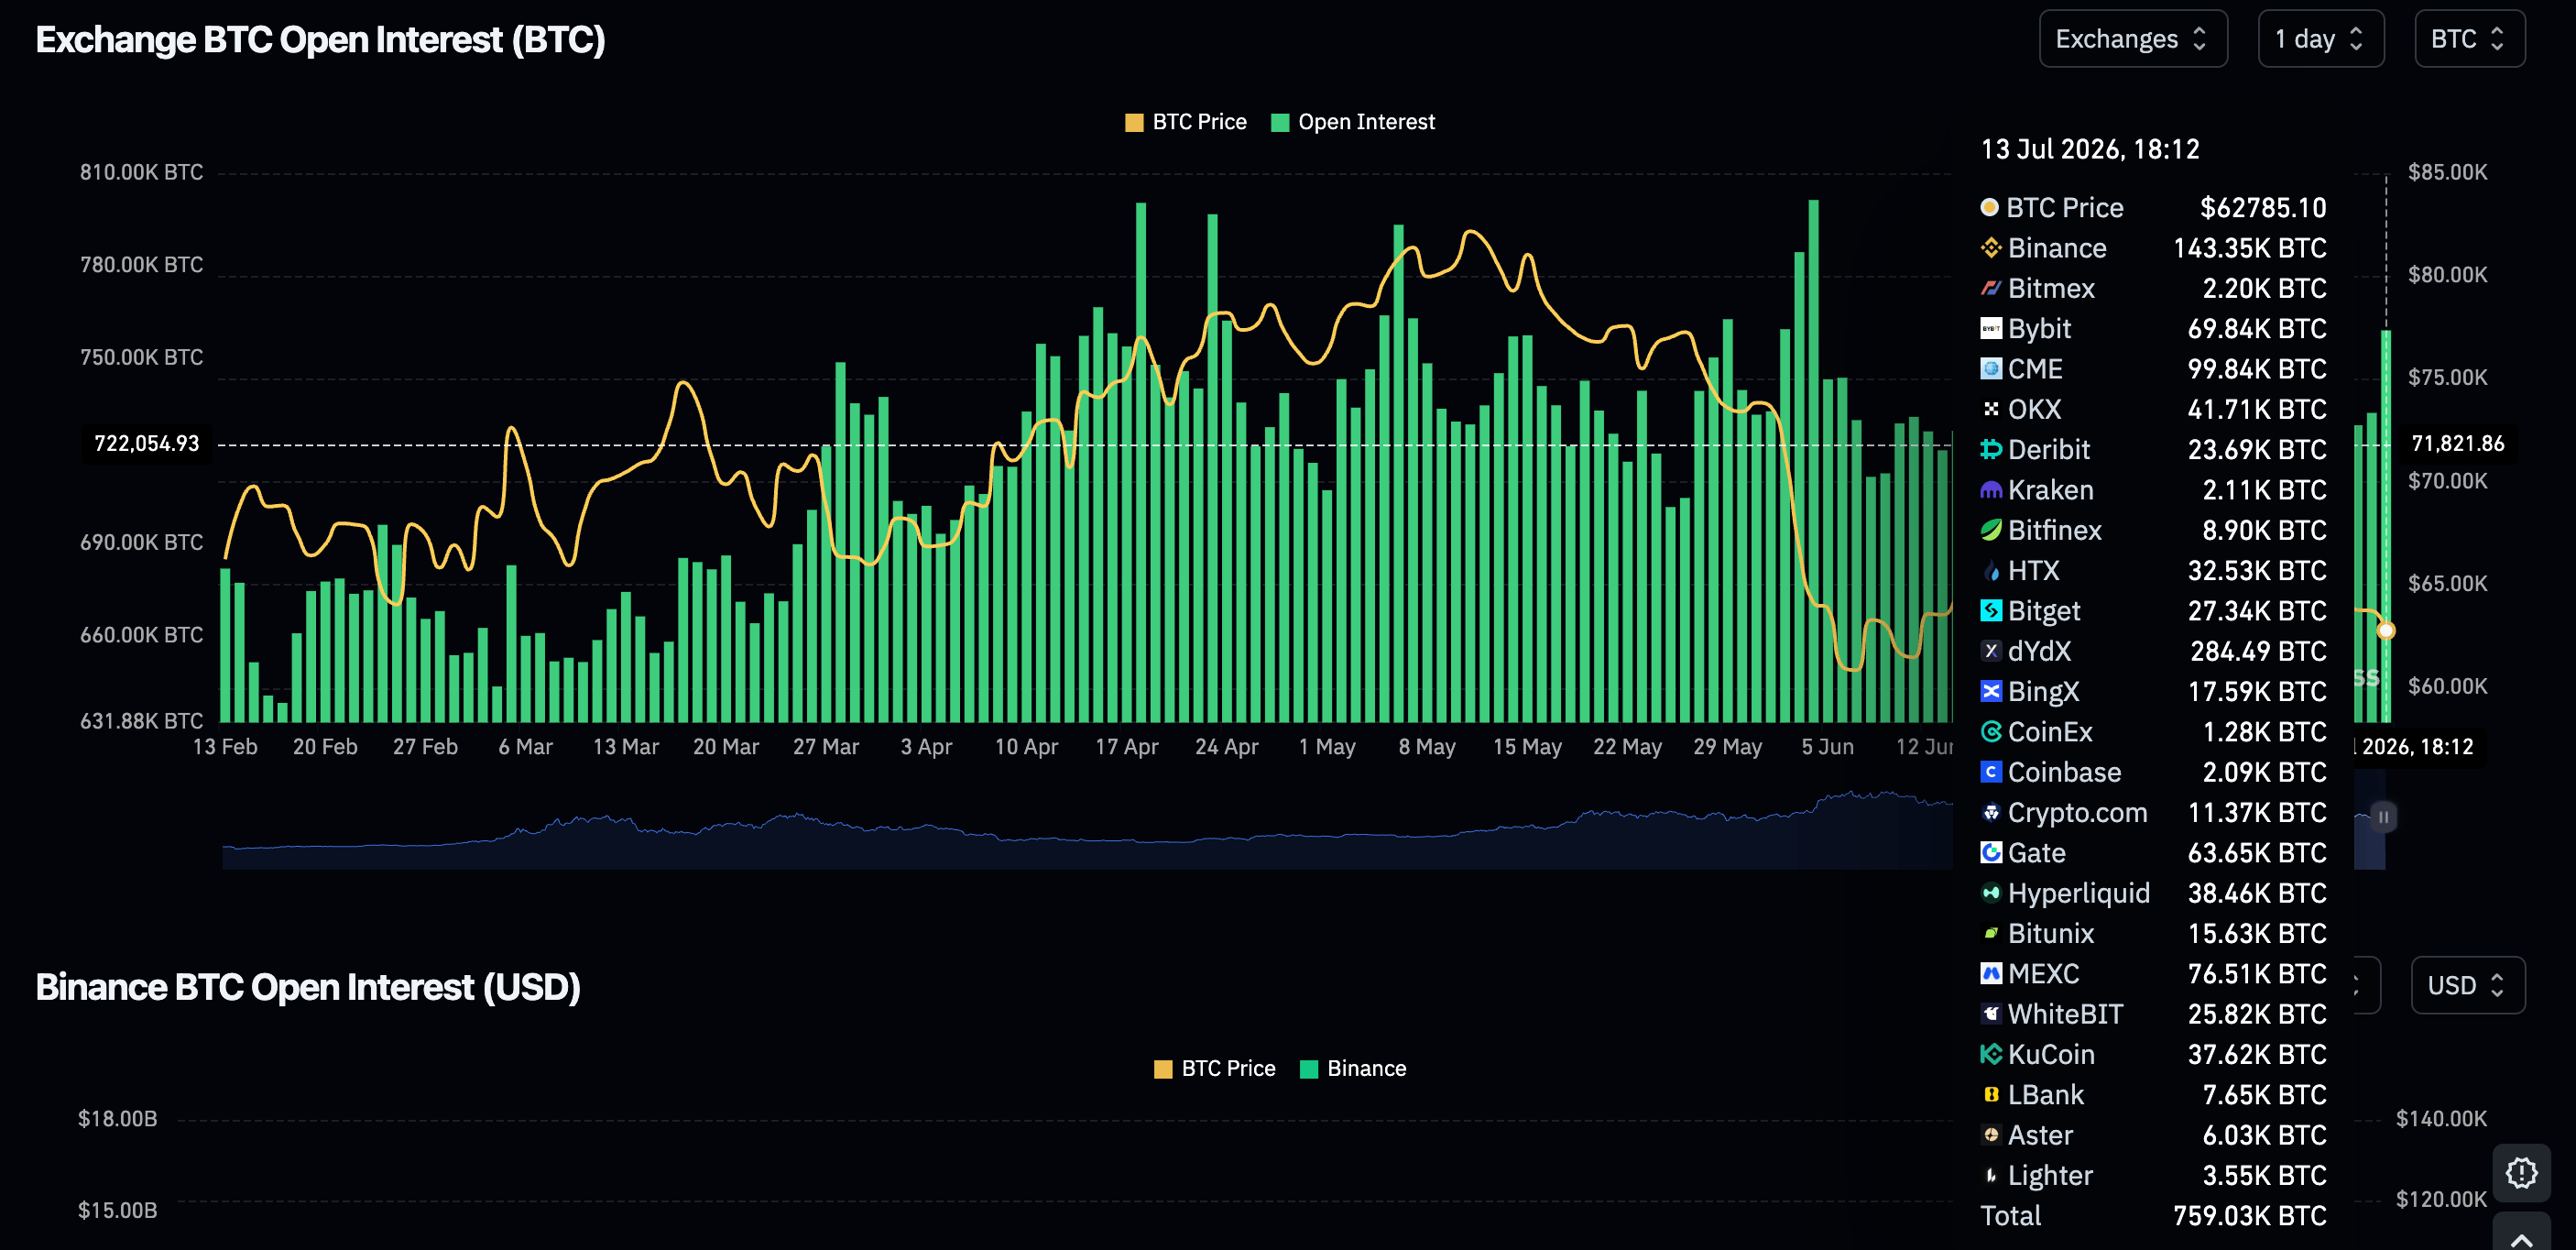Click the Binance BTC Open Interest (USD) heading
The width and height of the screenshot is (2576, 1250).
coord(308,987)
